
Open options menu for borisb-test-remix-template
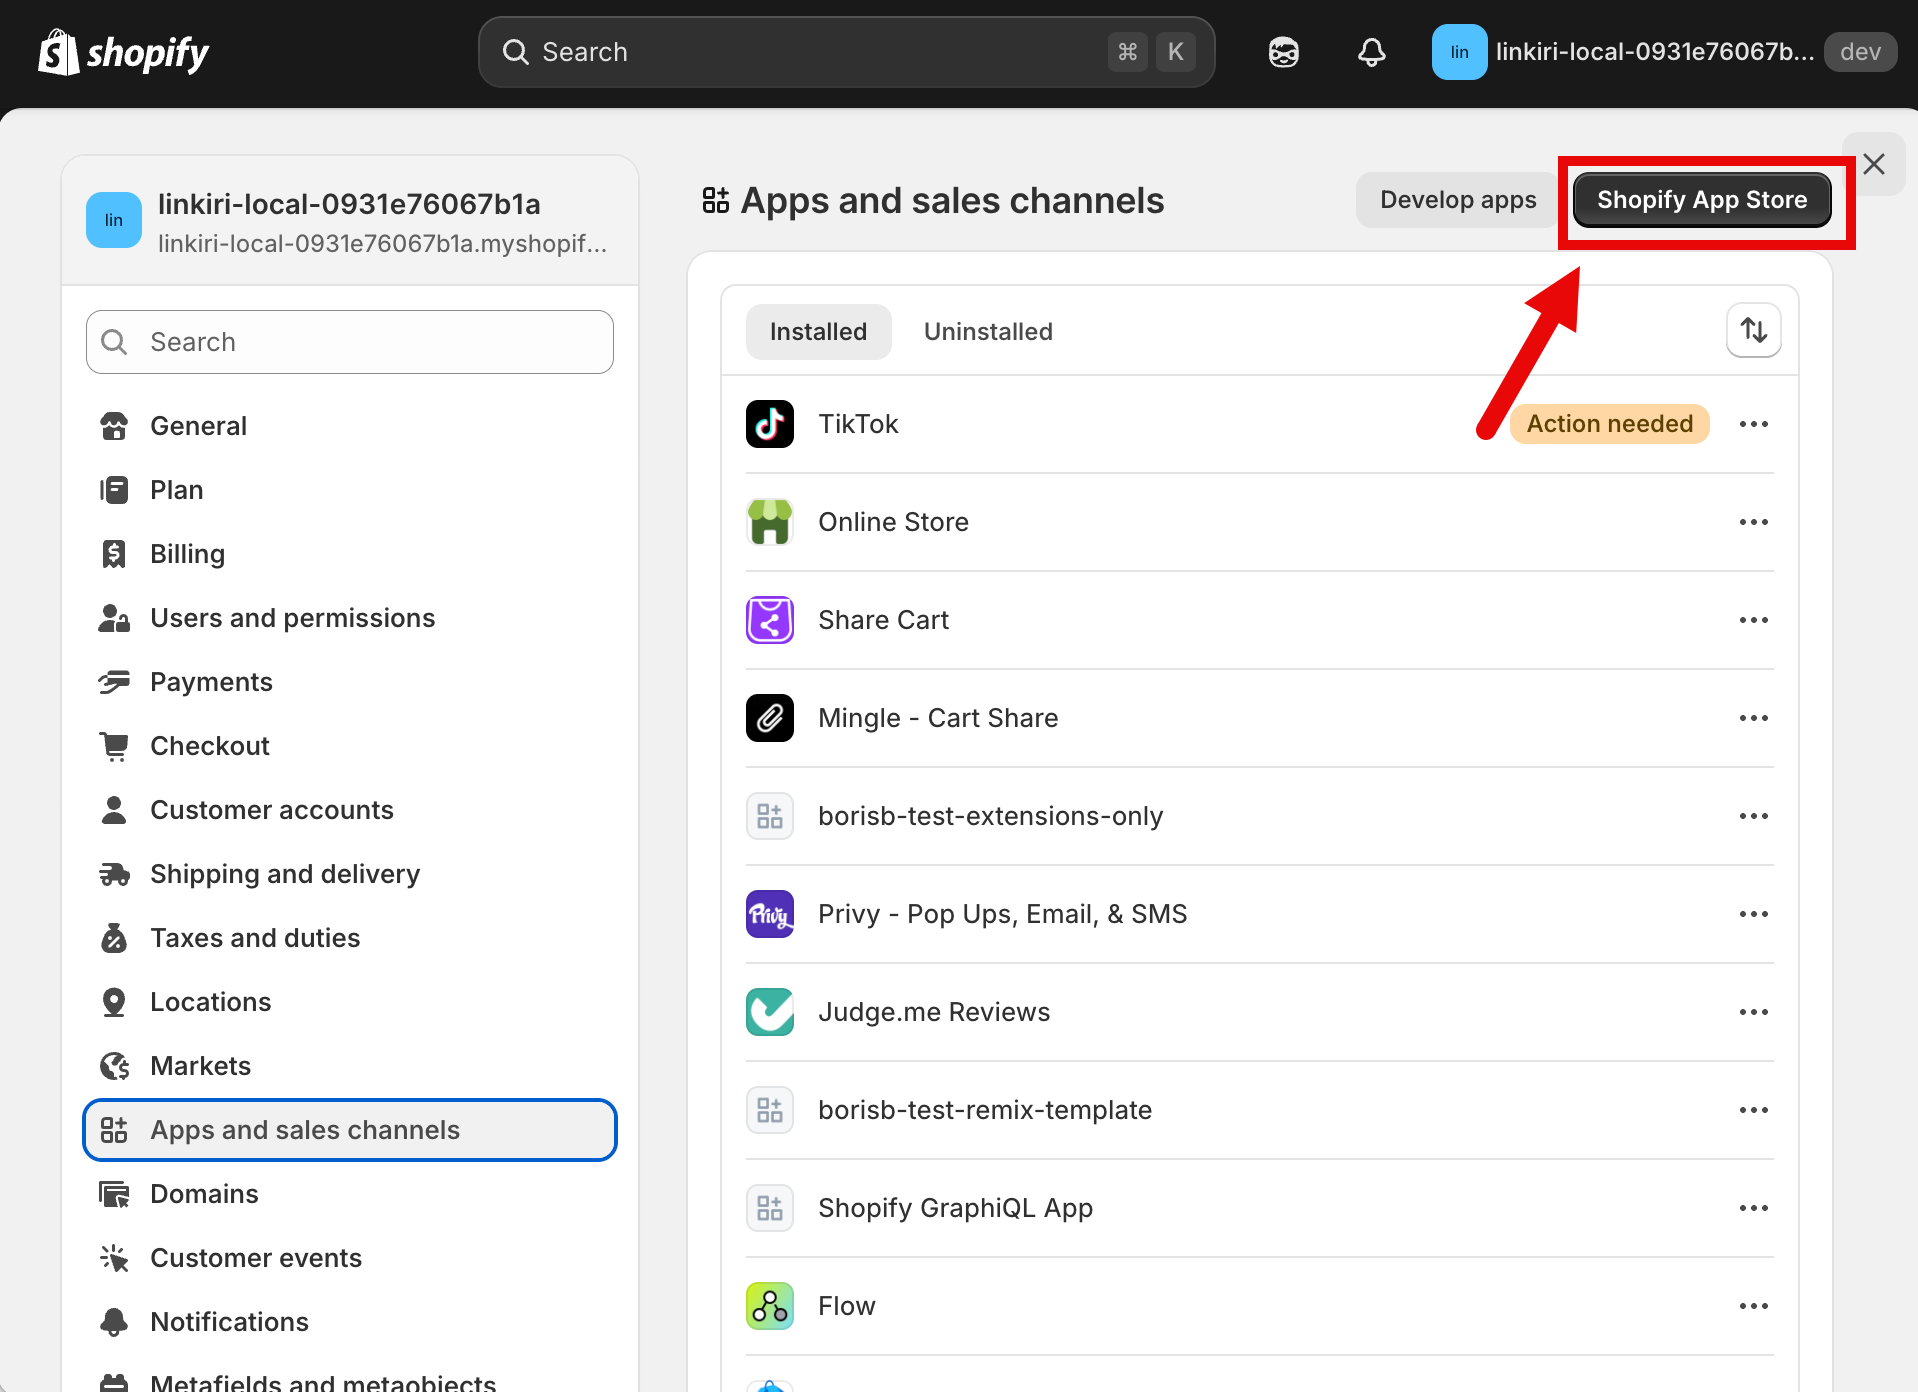point(1753,1109)
